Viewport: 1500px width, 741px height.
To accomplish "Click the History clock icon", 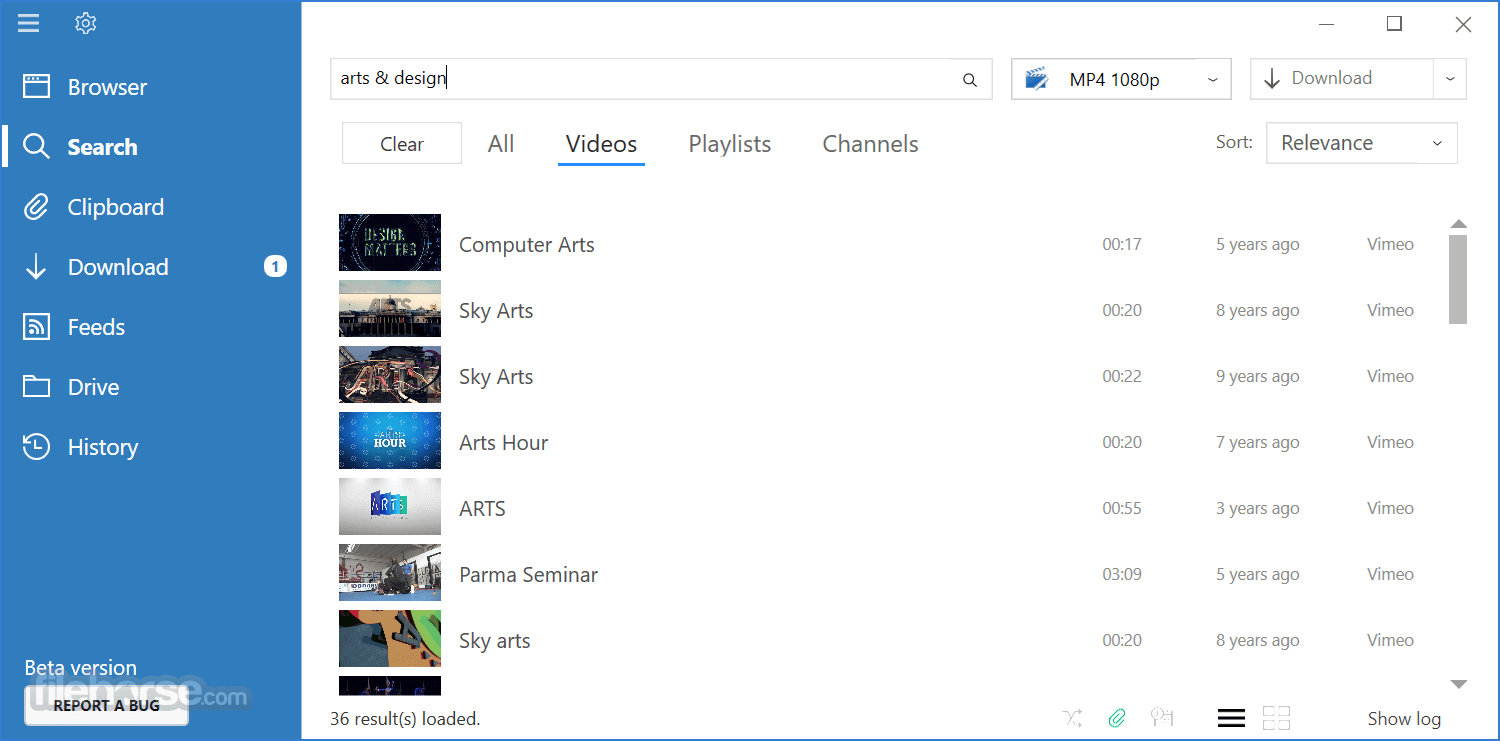I will click(36, 447).
